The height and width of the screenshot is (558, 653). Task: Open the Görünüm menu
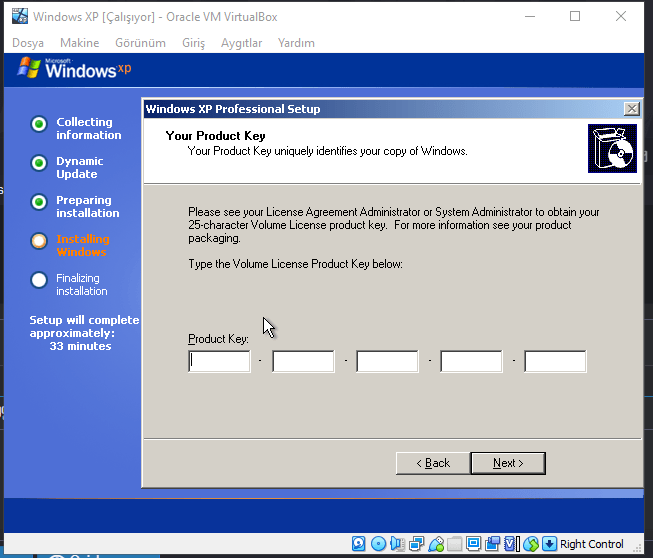coord(140,43)
